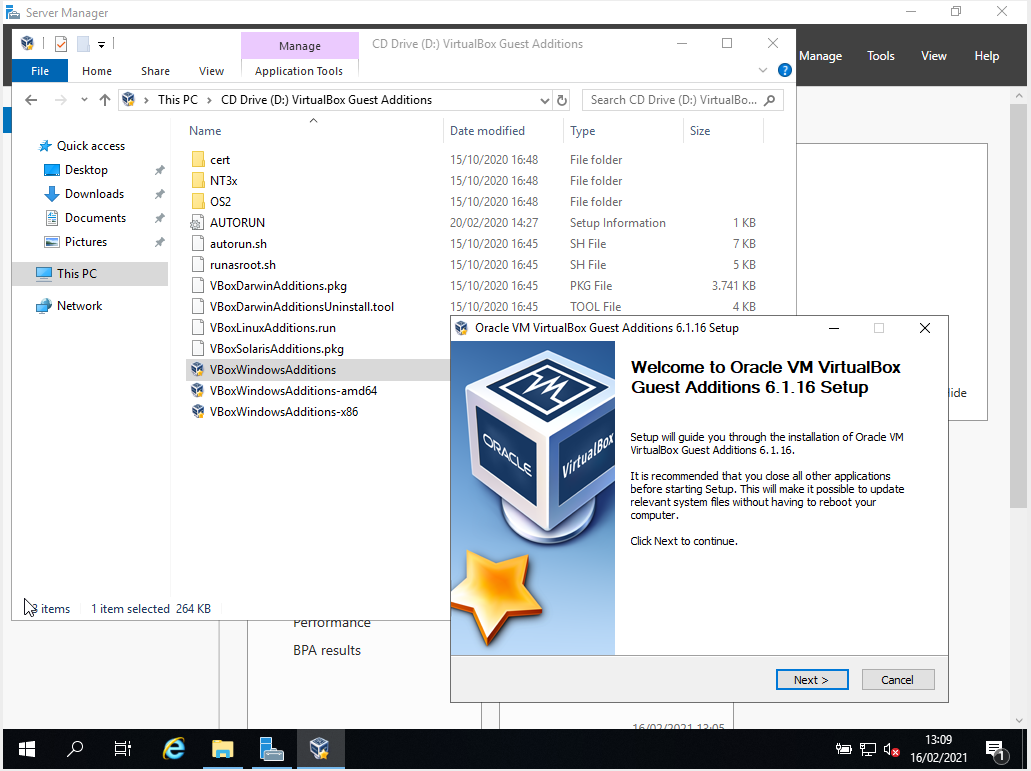The image size is (1031, 771).
Task: Open the VirtualBox Guest Additions window from taskbar
Action: 321,748
